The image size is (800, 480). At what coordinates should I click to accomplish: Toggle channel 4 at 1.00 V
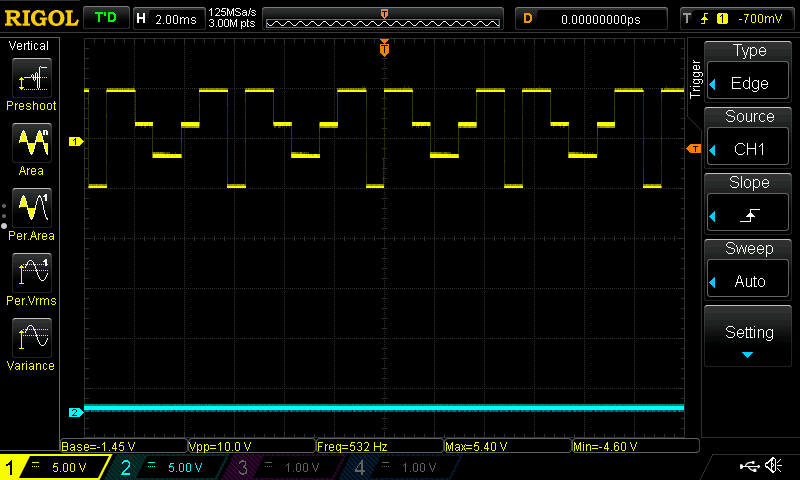403,467
